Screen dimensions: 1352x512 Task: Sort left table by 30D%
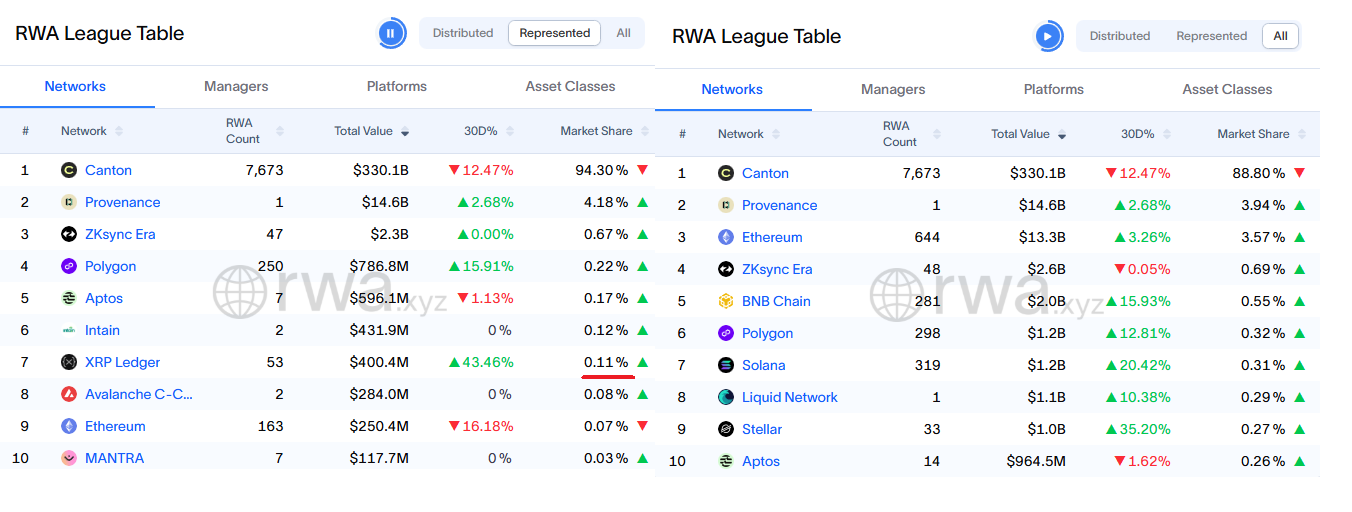[x=489, y=131]
